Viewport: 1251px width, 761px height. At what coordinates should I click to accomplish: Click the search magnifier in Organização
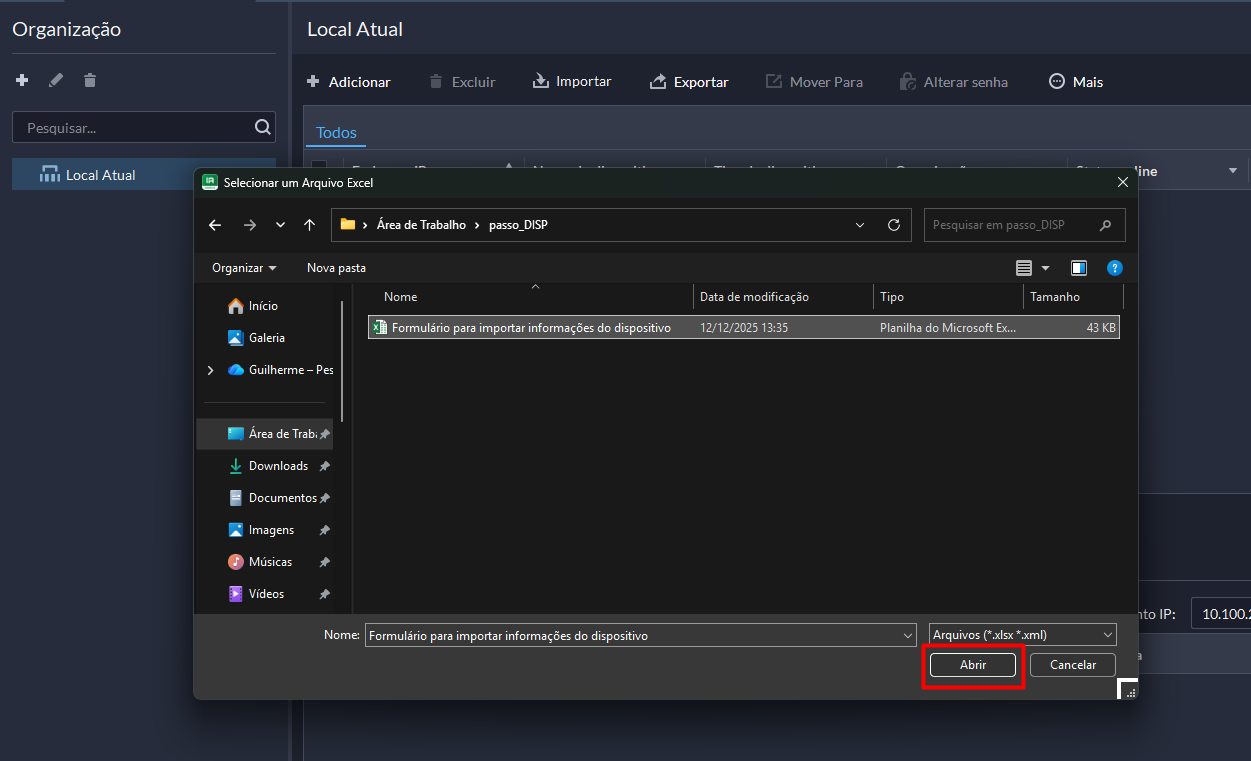point(262,127)
